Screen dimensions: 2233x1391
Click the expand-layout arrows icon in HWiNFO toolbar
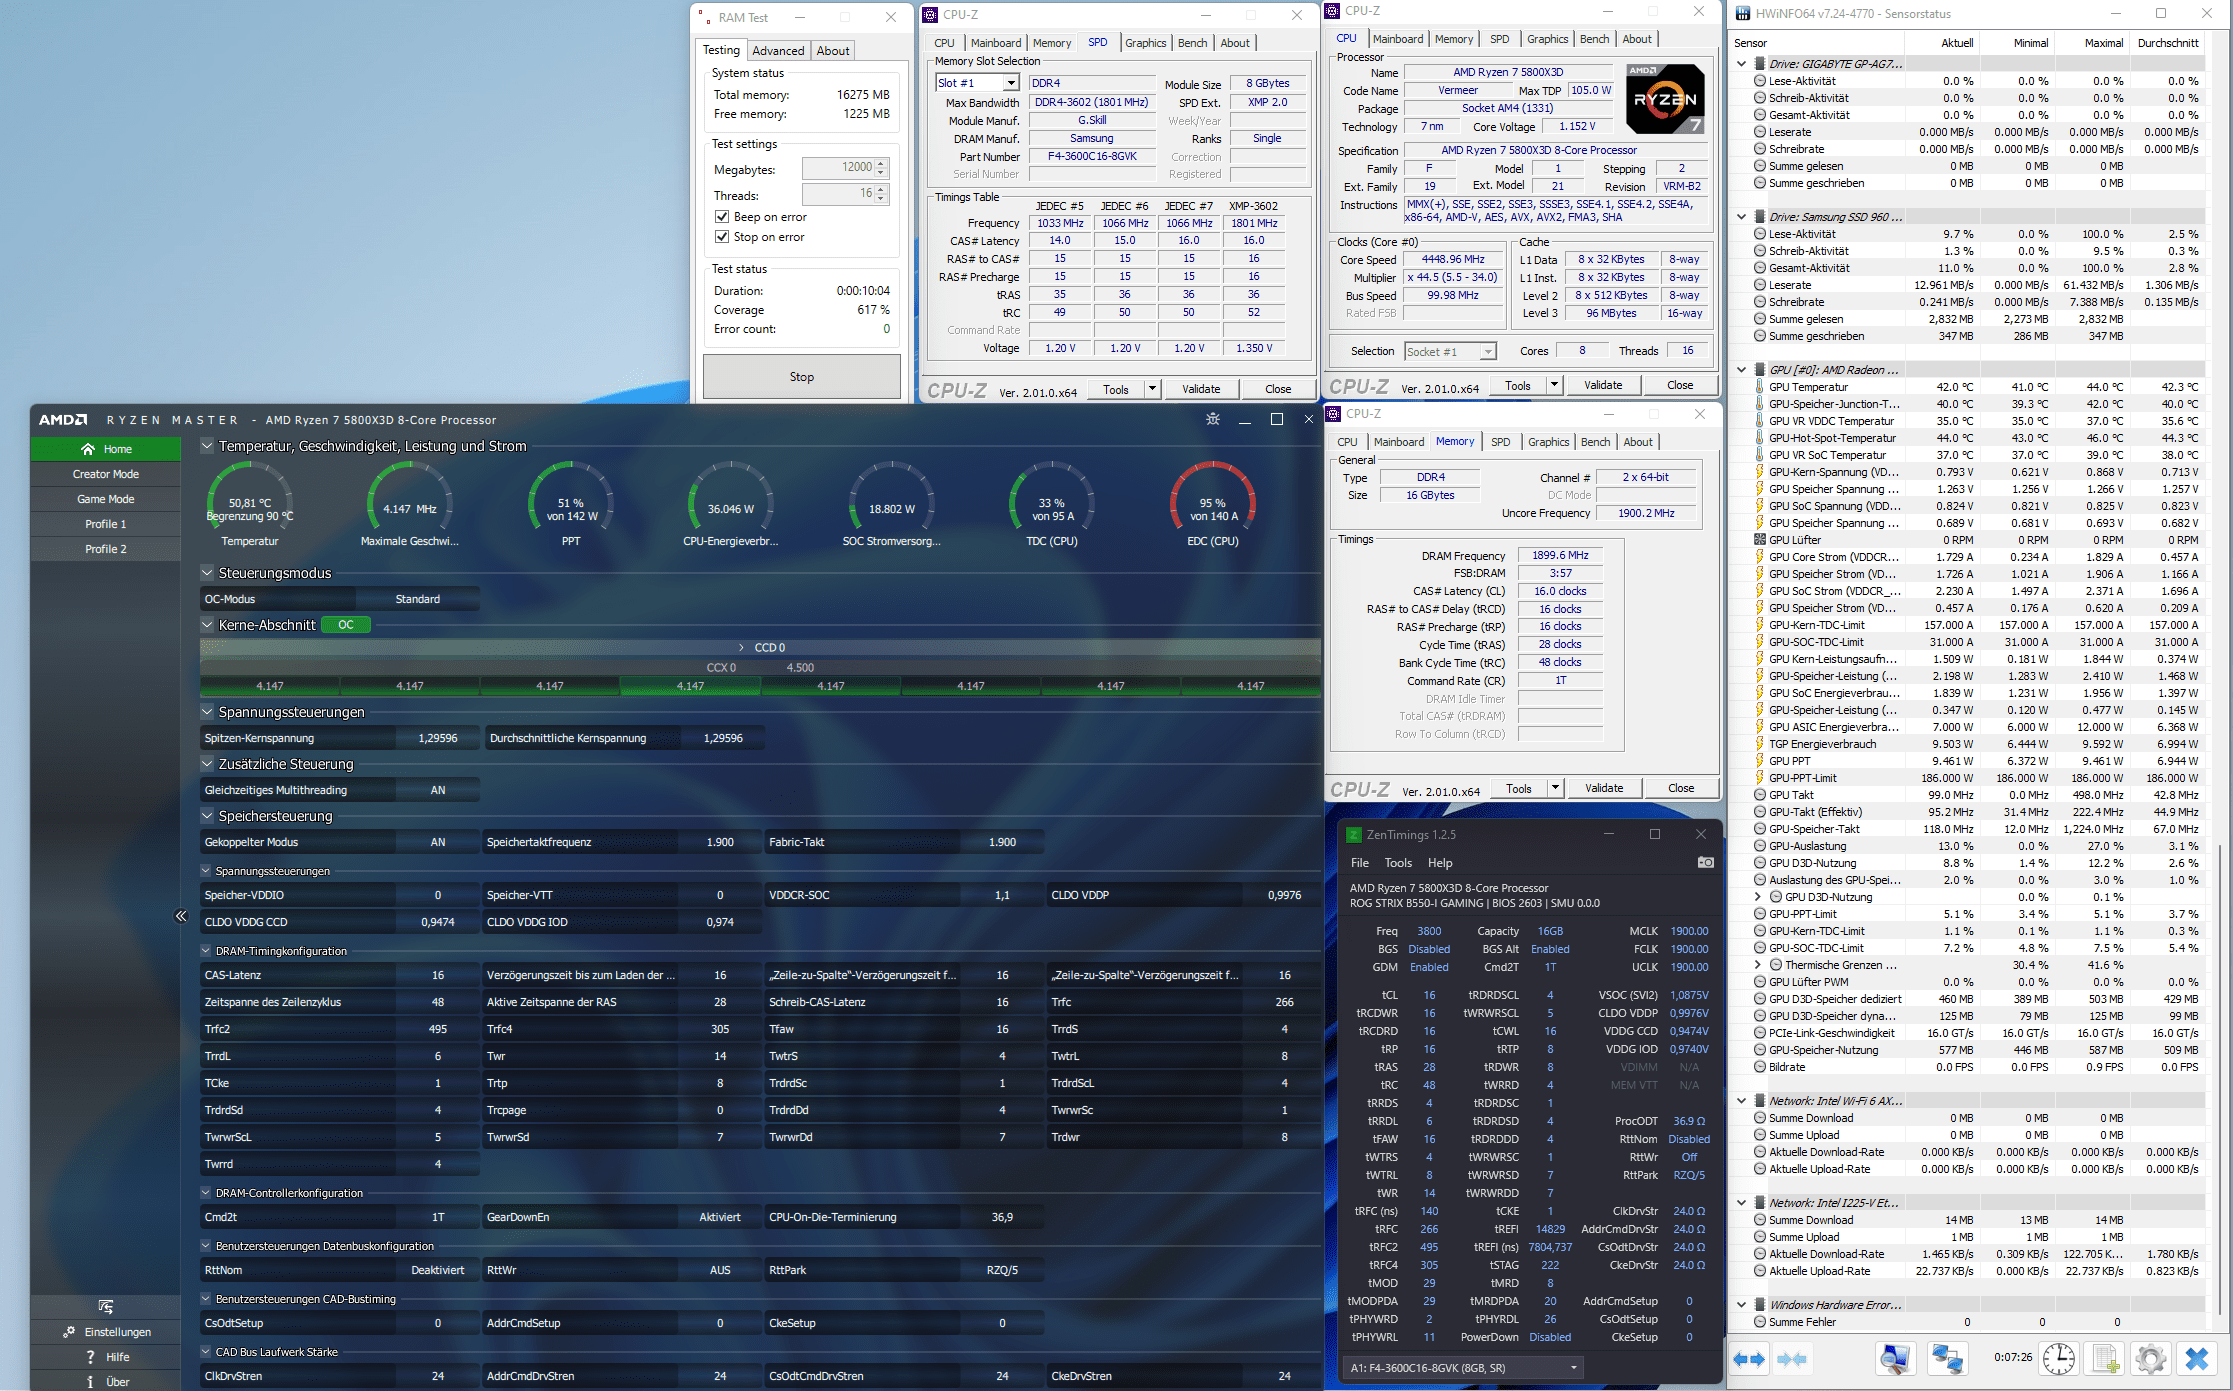(x=1749, y=1358)
